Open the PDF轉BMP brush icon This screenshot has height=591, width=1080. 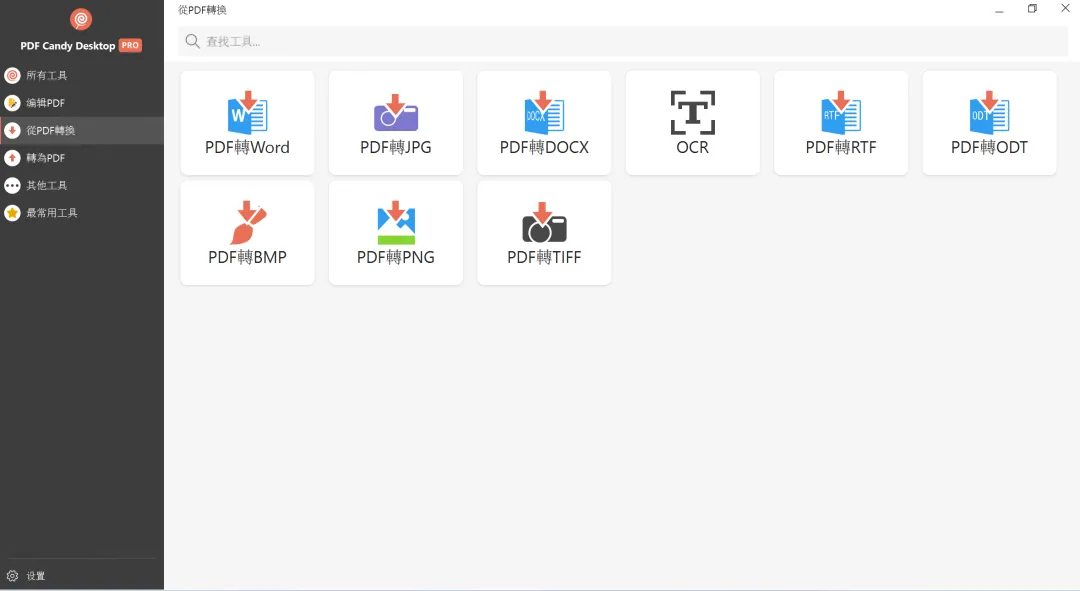tap(248, 222)
